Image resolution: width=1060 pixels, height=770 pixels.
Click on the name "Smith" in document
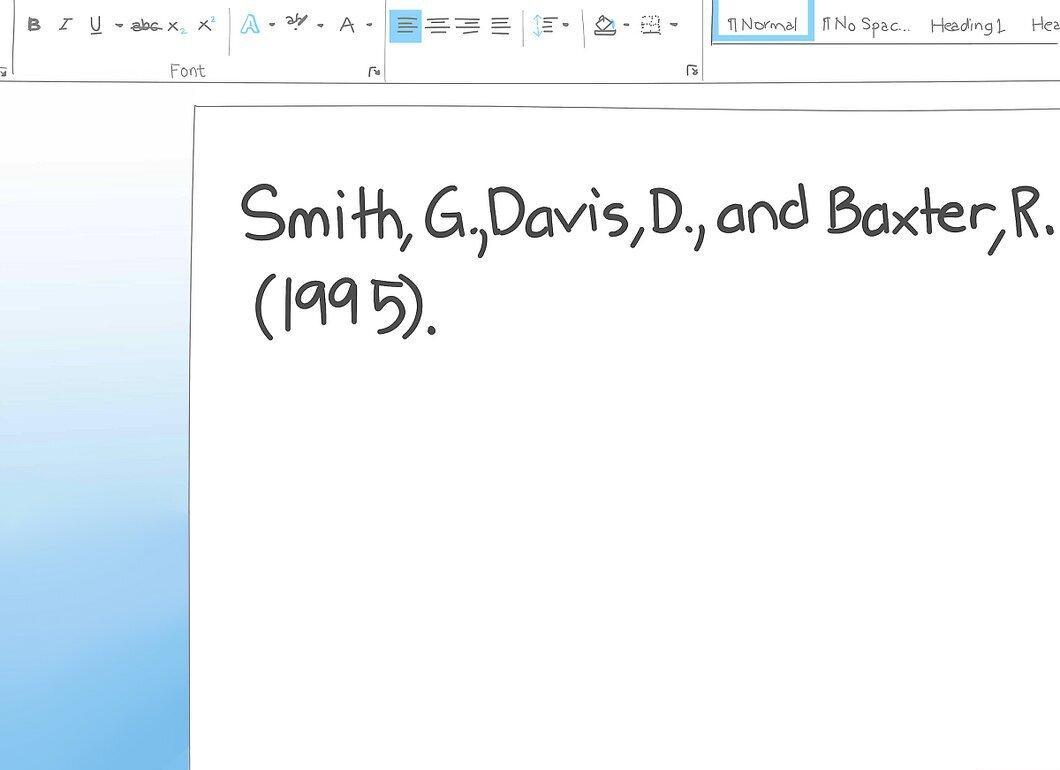click(x=321, y=213)
